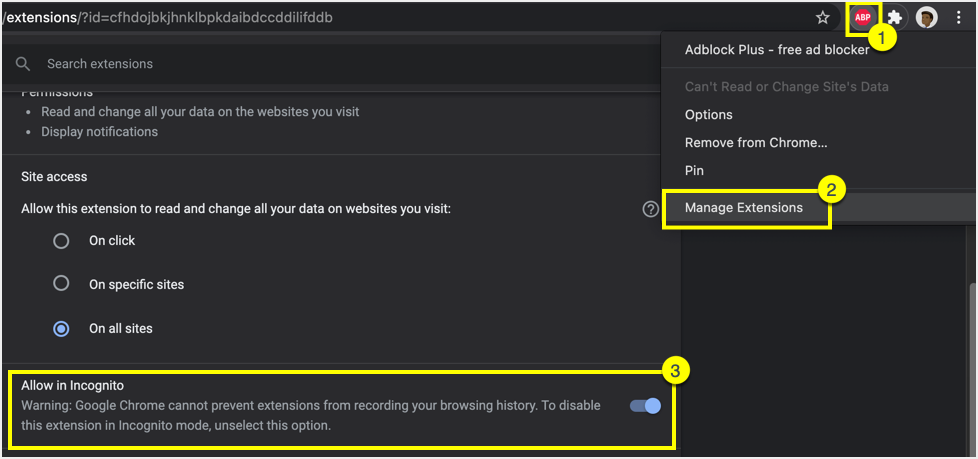This screenshot has width=978, height=459.
Task: Open the Extensions puzzle piece menu
Action: [895, 18]
